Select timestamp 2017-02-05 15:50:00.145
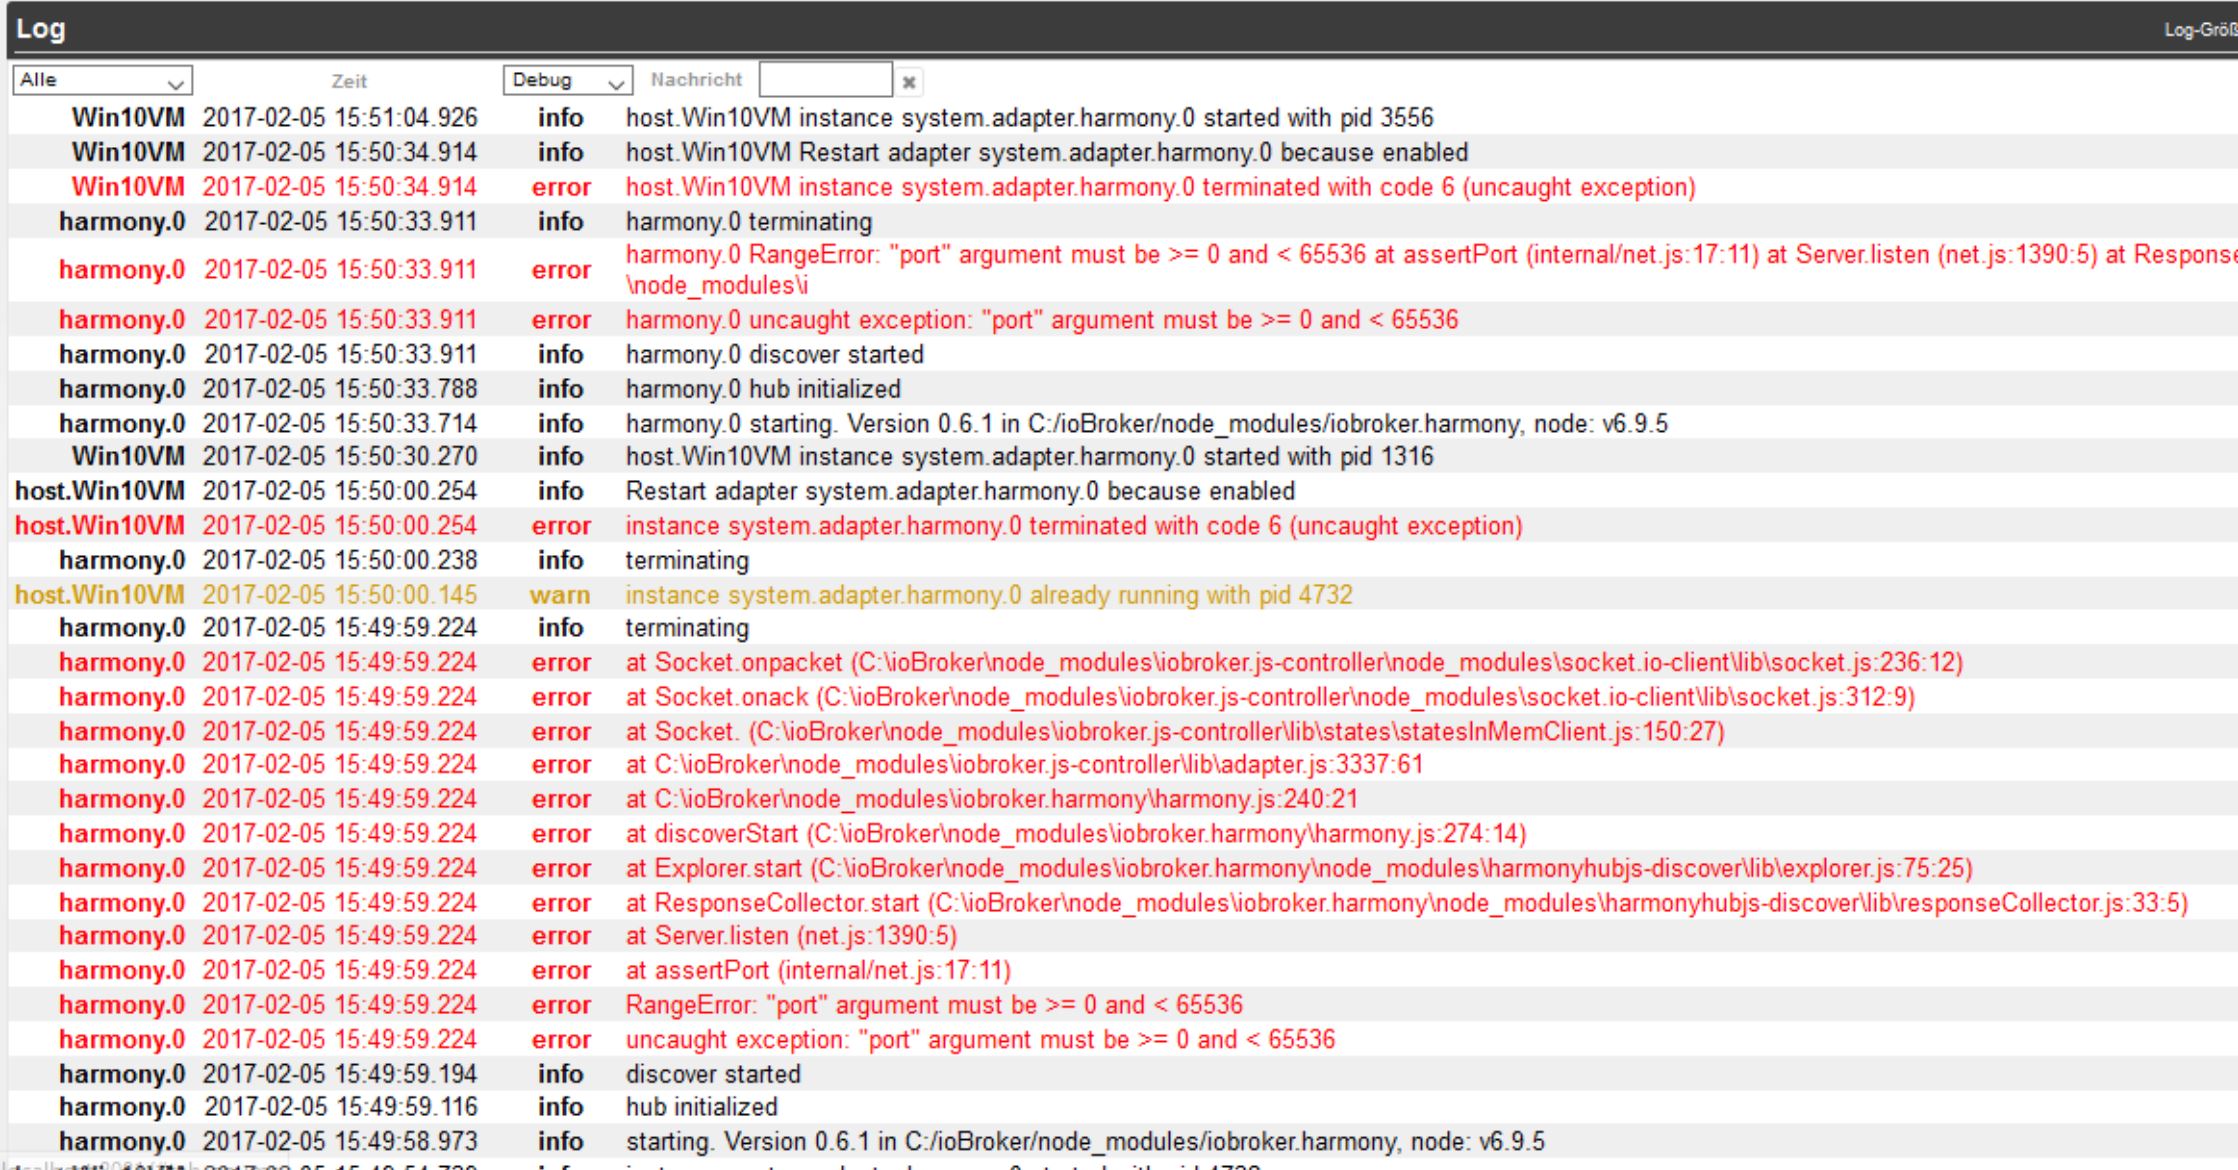2238x1170 pixels. pos(340,595)
